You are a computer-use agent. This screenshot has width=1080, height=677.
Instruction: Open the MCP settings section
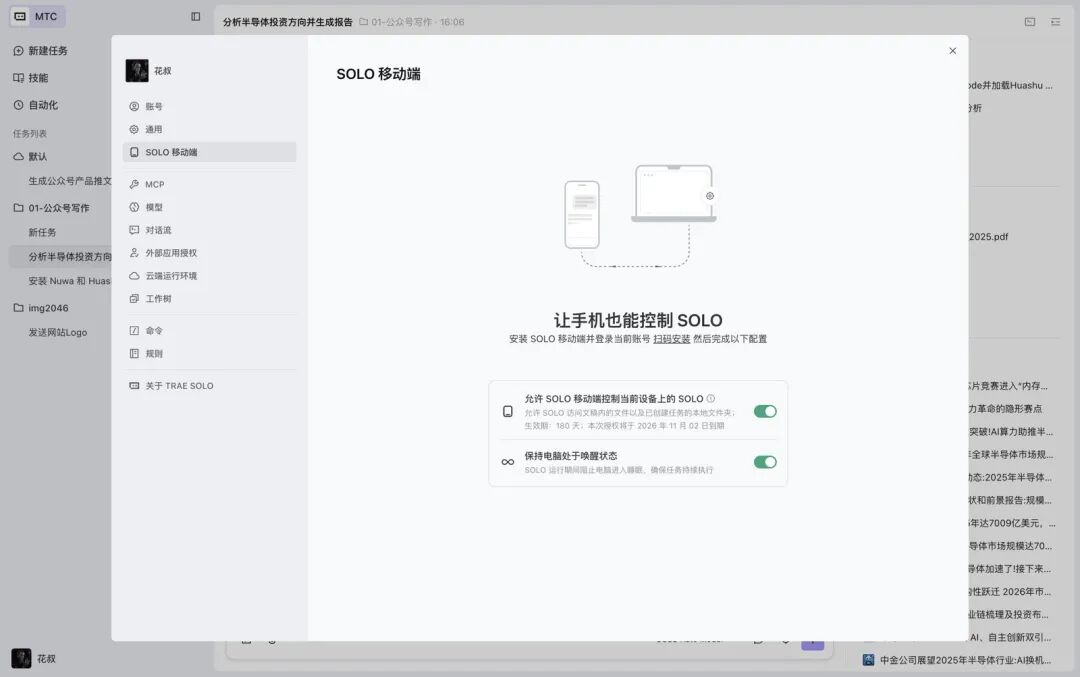pos(209,185)
